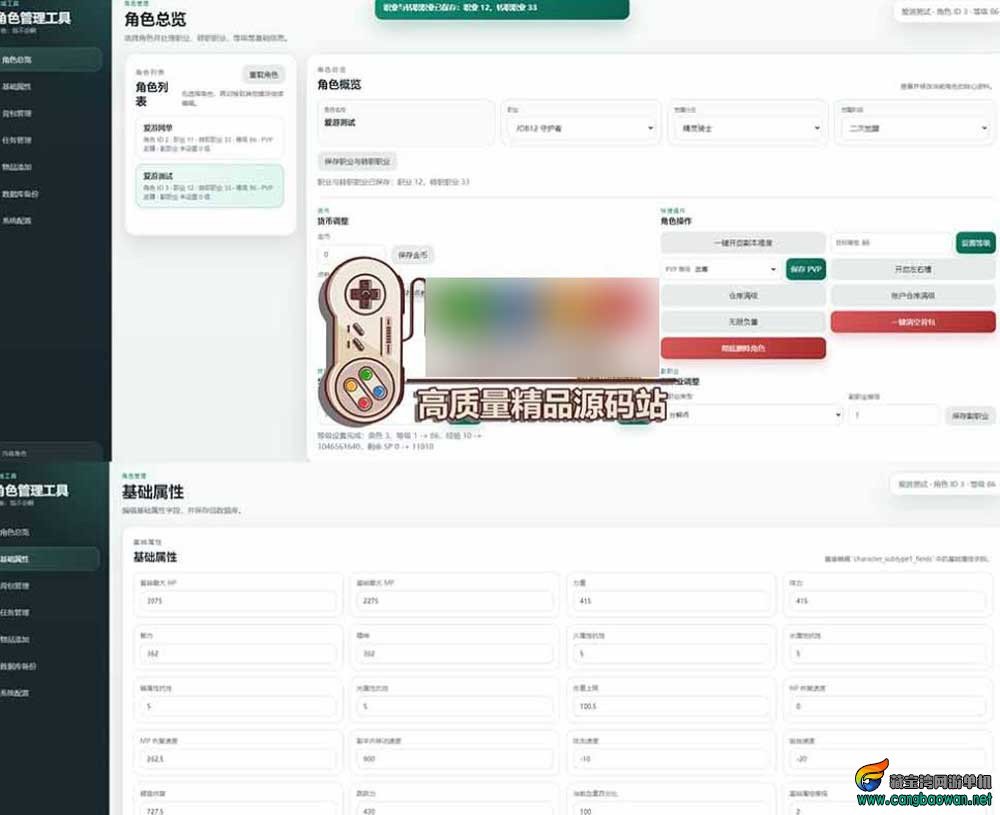Open 基础属性 in the upper sidebar

(x=50, y=87)
